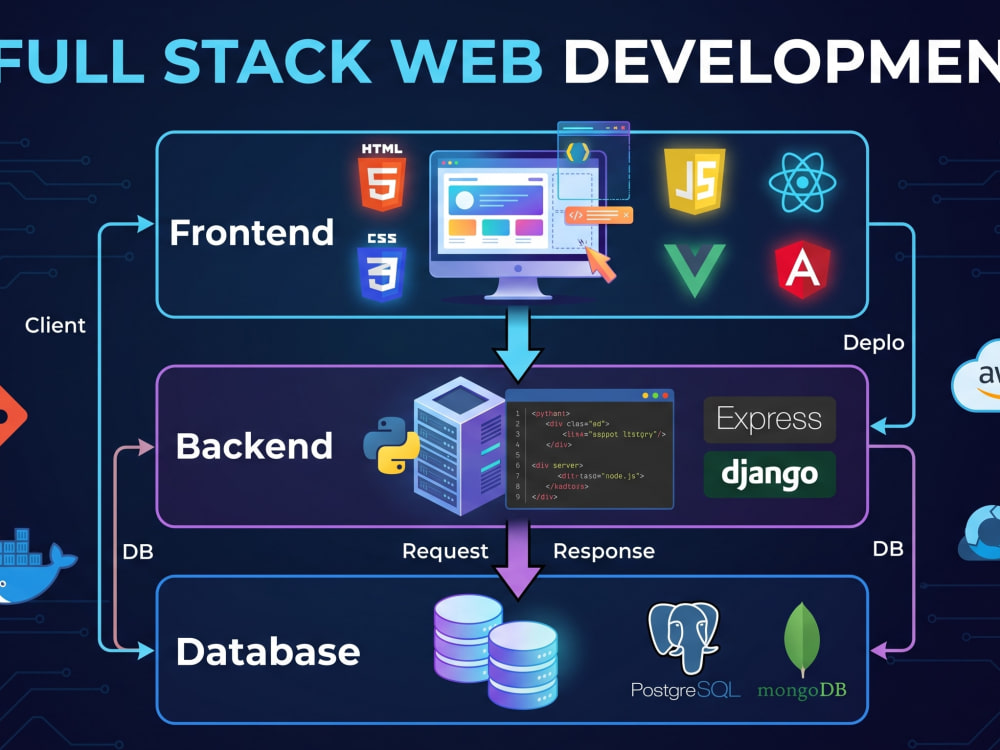Viewport: 1000px width, 750px height.
Task: Click the Backend label
Action: coord(254,446)
